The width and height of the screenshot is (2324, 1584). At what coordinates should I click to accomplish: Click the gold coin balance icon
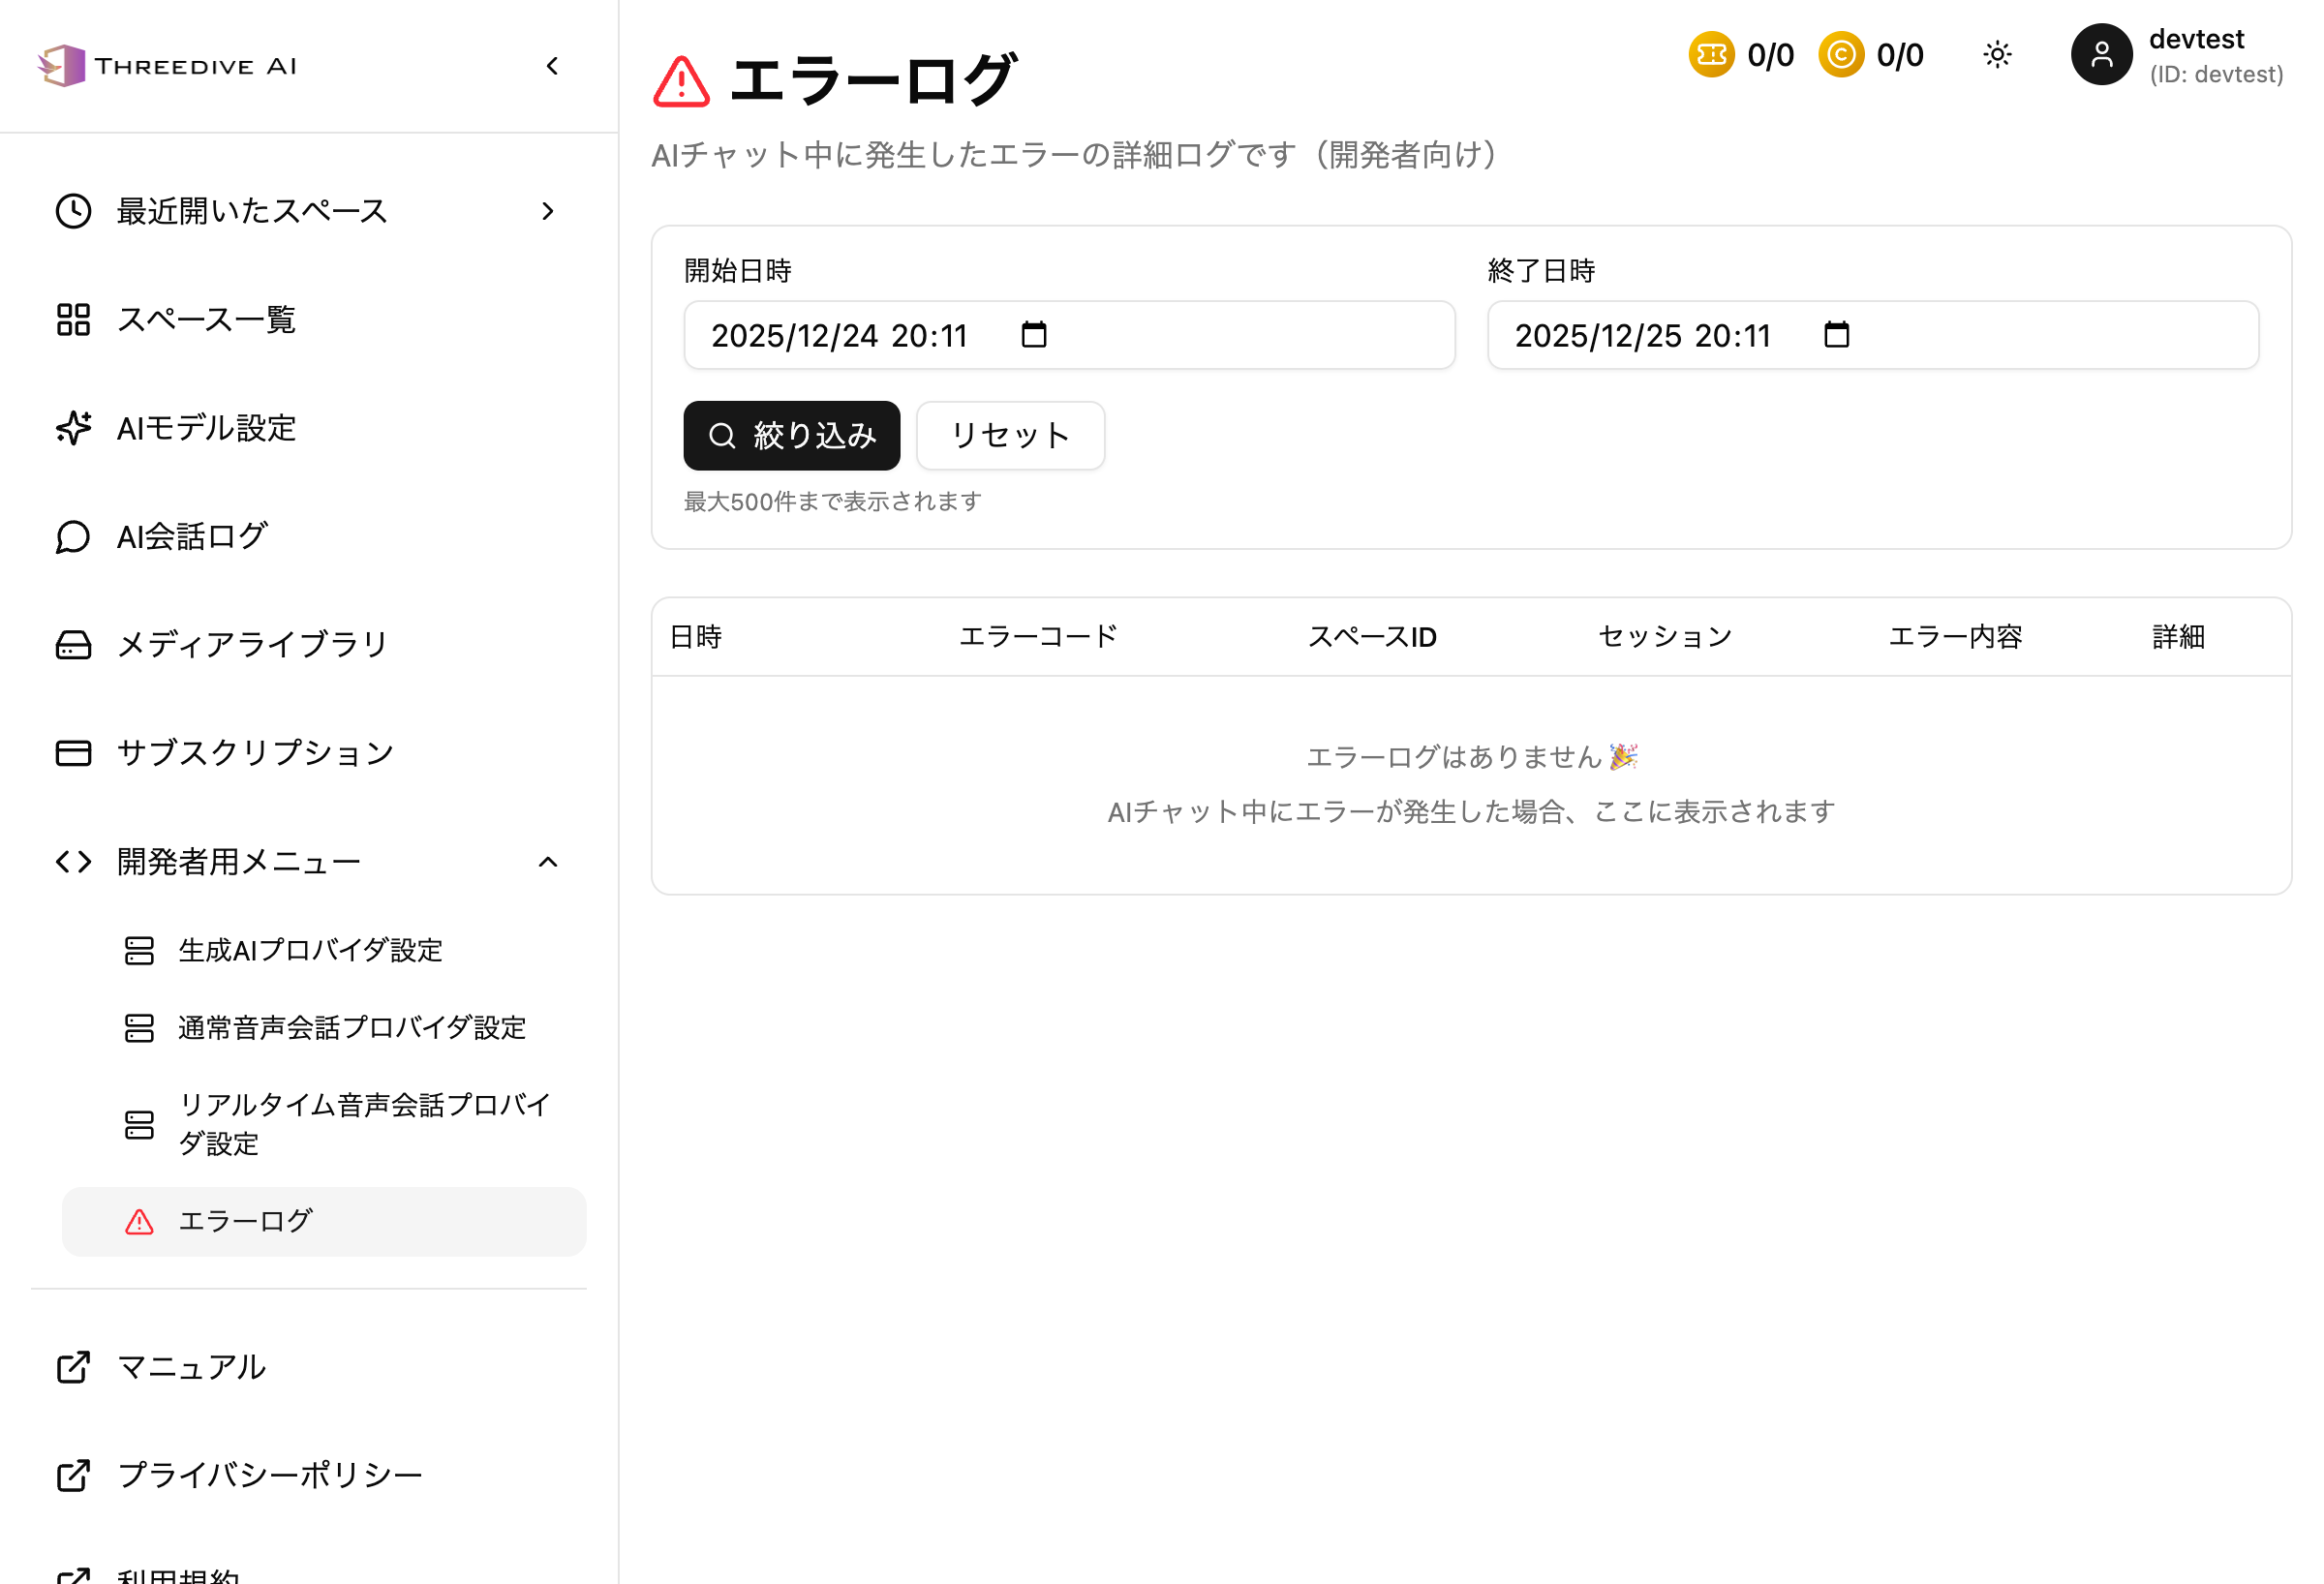[1841, 54]
